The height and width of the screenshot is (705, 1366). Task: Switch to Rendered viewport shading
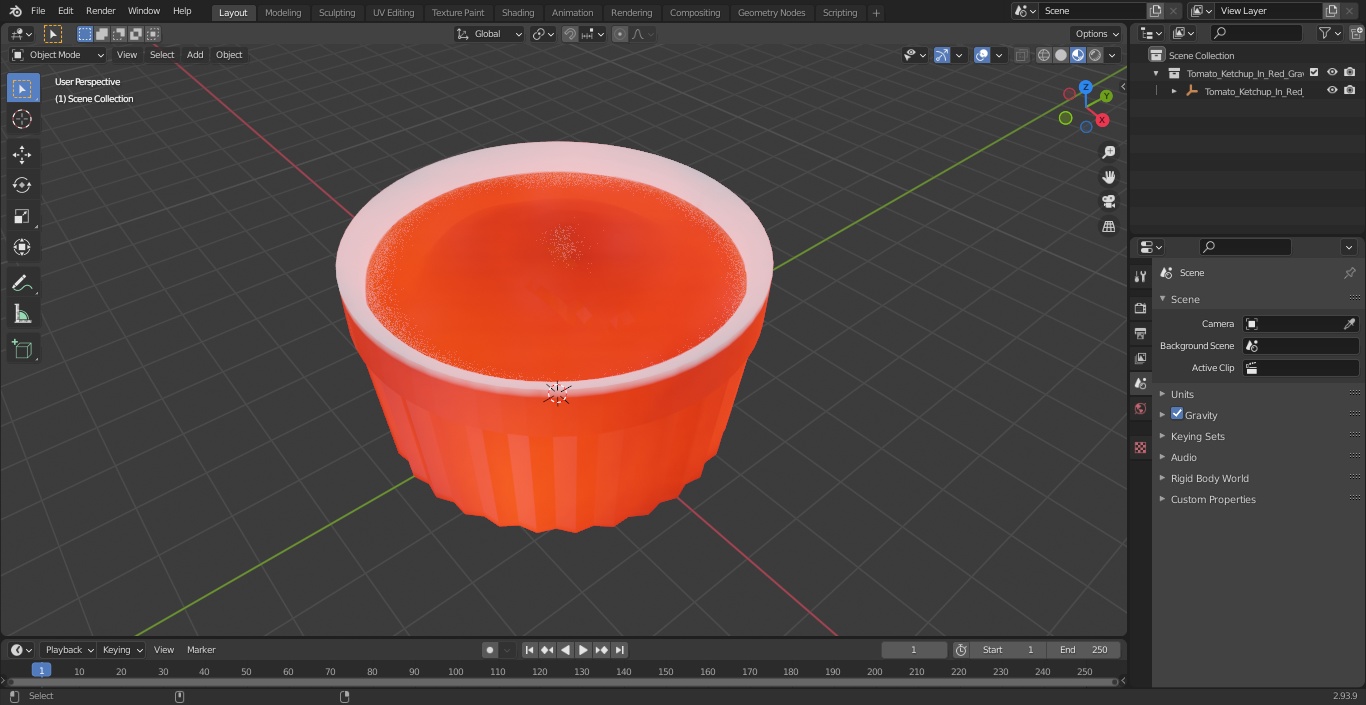(1095, 55)
